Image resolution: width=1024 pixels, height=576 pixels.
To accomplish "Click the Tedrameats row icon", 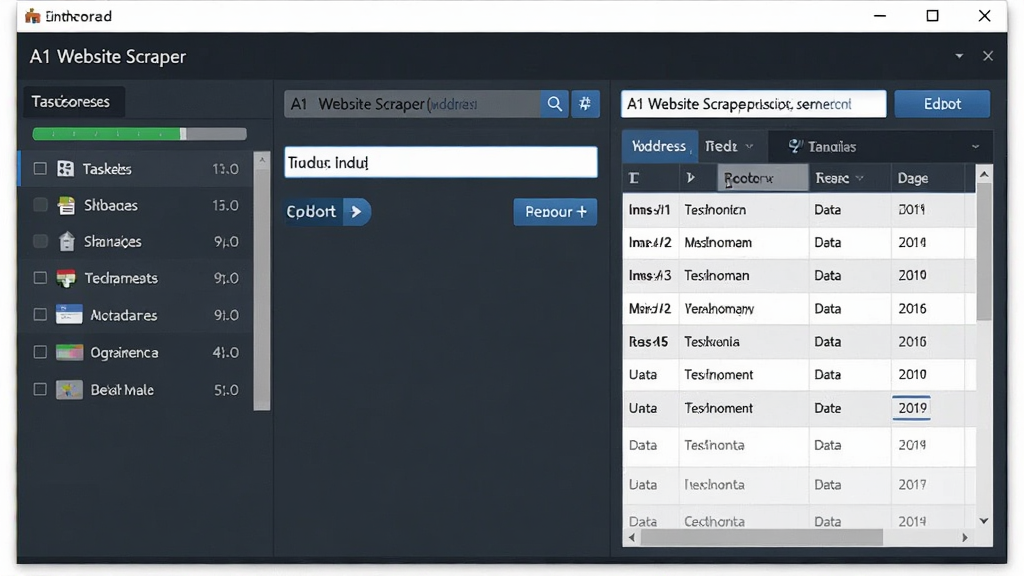I will [66, 279].
